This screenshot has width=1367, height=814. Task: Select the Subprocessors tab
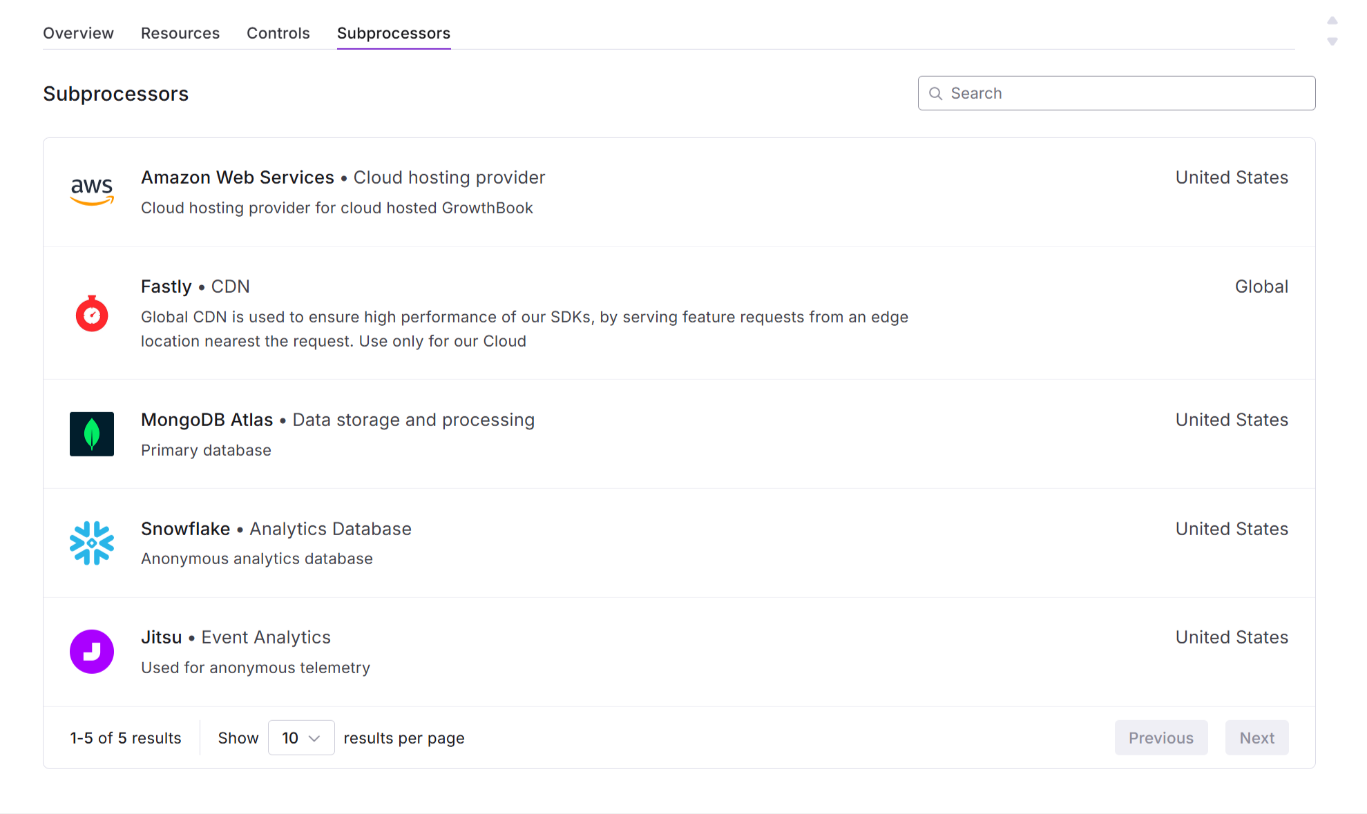[394, 33]
